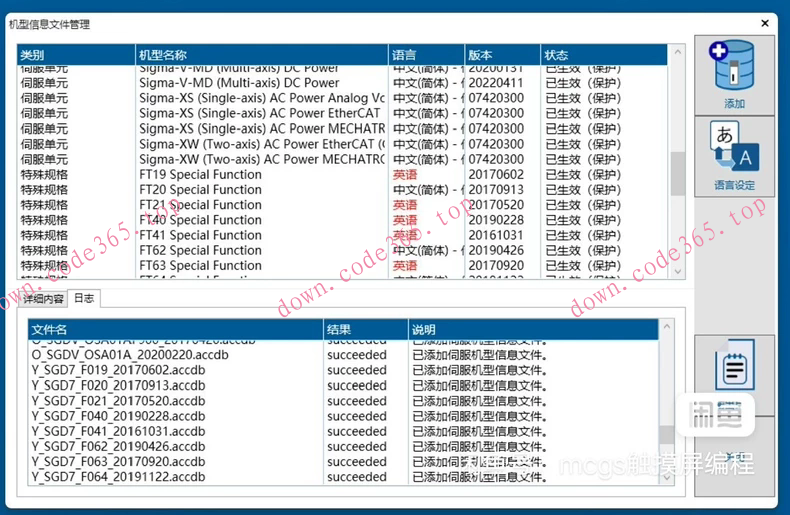This screenshot has width=790, height=515.
Task: Select Y_SGD7_F063_20170920.accdb log entry
Action: 343,462
